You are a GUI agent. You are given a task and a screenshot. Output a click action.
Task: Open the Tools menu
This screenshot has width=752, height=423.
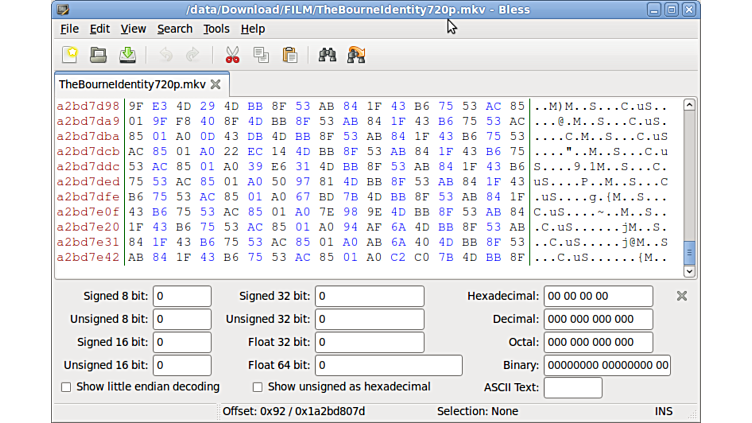(x=216, y=29)
